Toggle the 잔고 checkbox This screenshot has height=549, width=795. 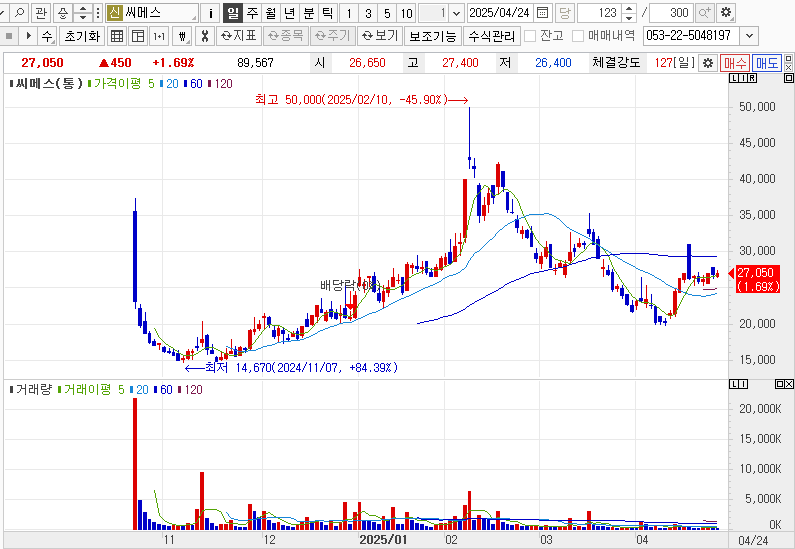530,36
